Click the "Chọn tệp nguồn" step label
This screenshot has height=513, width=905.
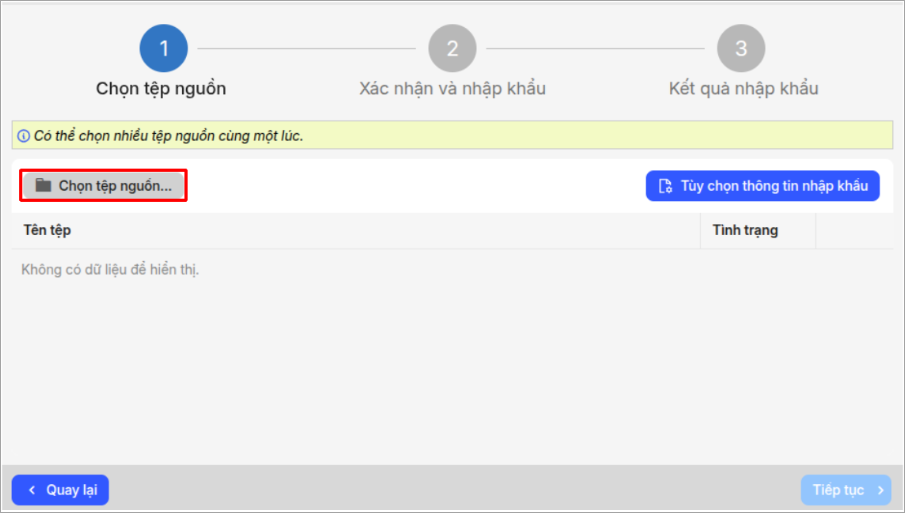coord(161,88)
